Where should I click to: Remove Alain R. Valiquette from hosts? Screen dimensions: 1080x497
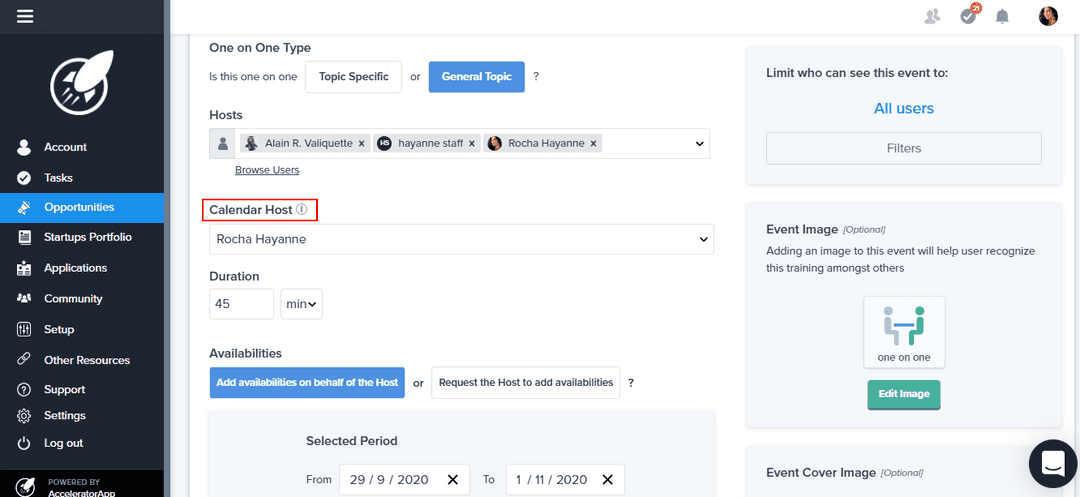pos(362,144)
